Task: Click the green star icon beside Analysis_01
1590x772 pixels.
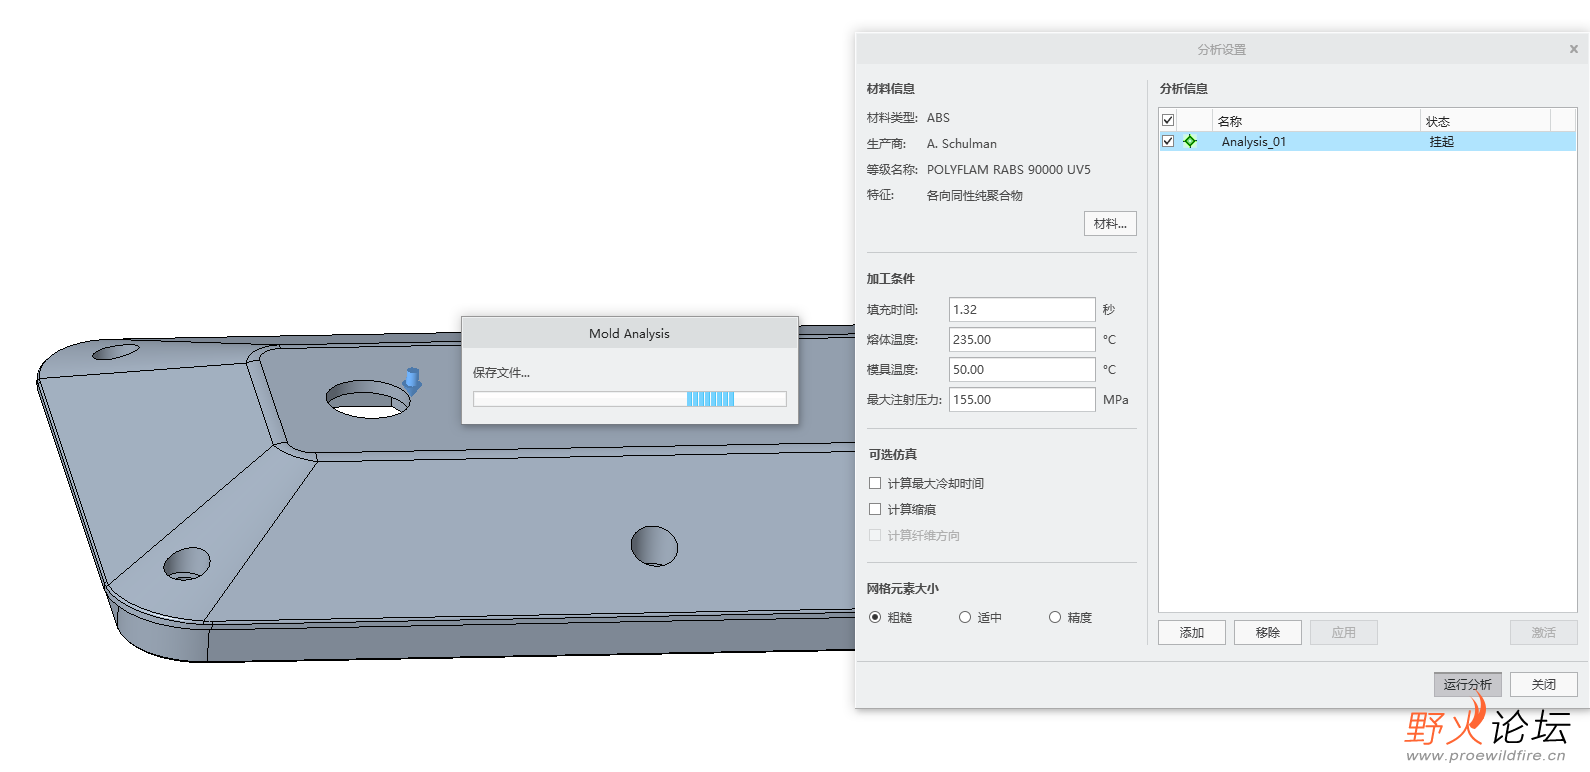Action: pyautogui.click(x=1190, y=141)
